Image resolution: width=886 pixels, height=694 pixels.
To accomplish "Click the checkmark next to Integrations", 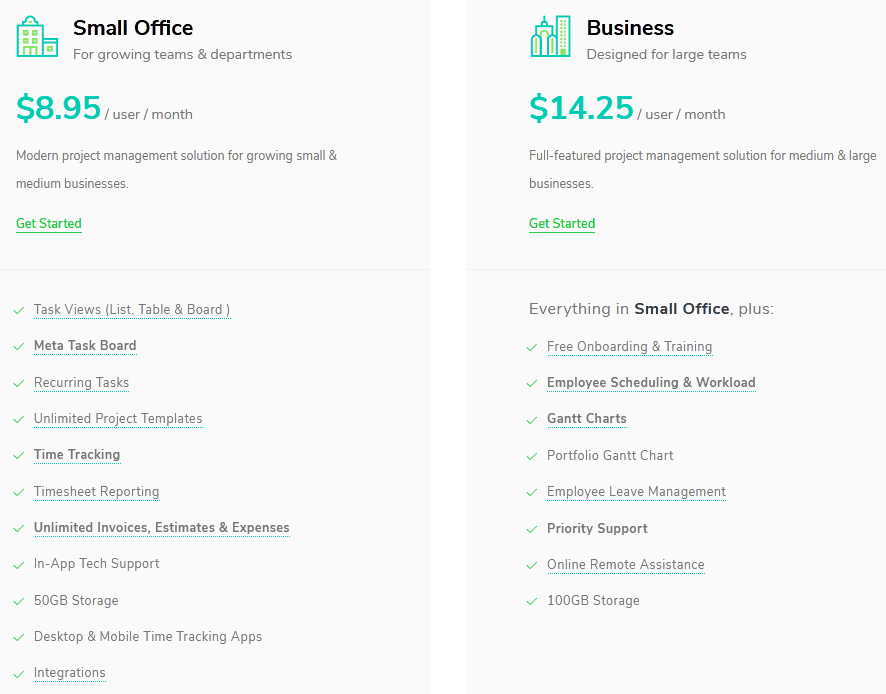I will pyautogui.click(x=18, y=673).
